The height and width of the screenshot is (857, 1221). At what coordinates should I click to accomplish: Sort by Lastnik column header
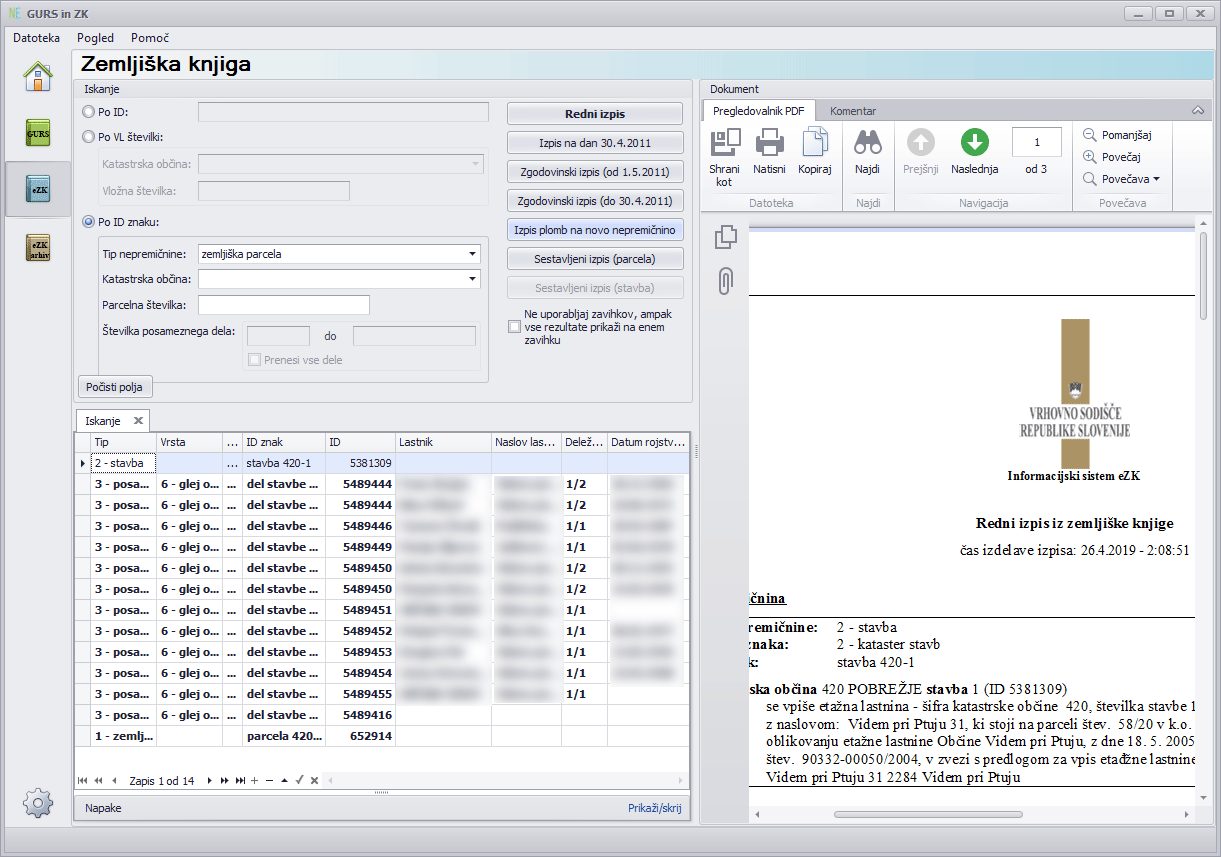[443, 442]
